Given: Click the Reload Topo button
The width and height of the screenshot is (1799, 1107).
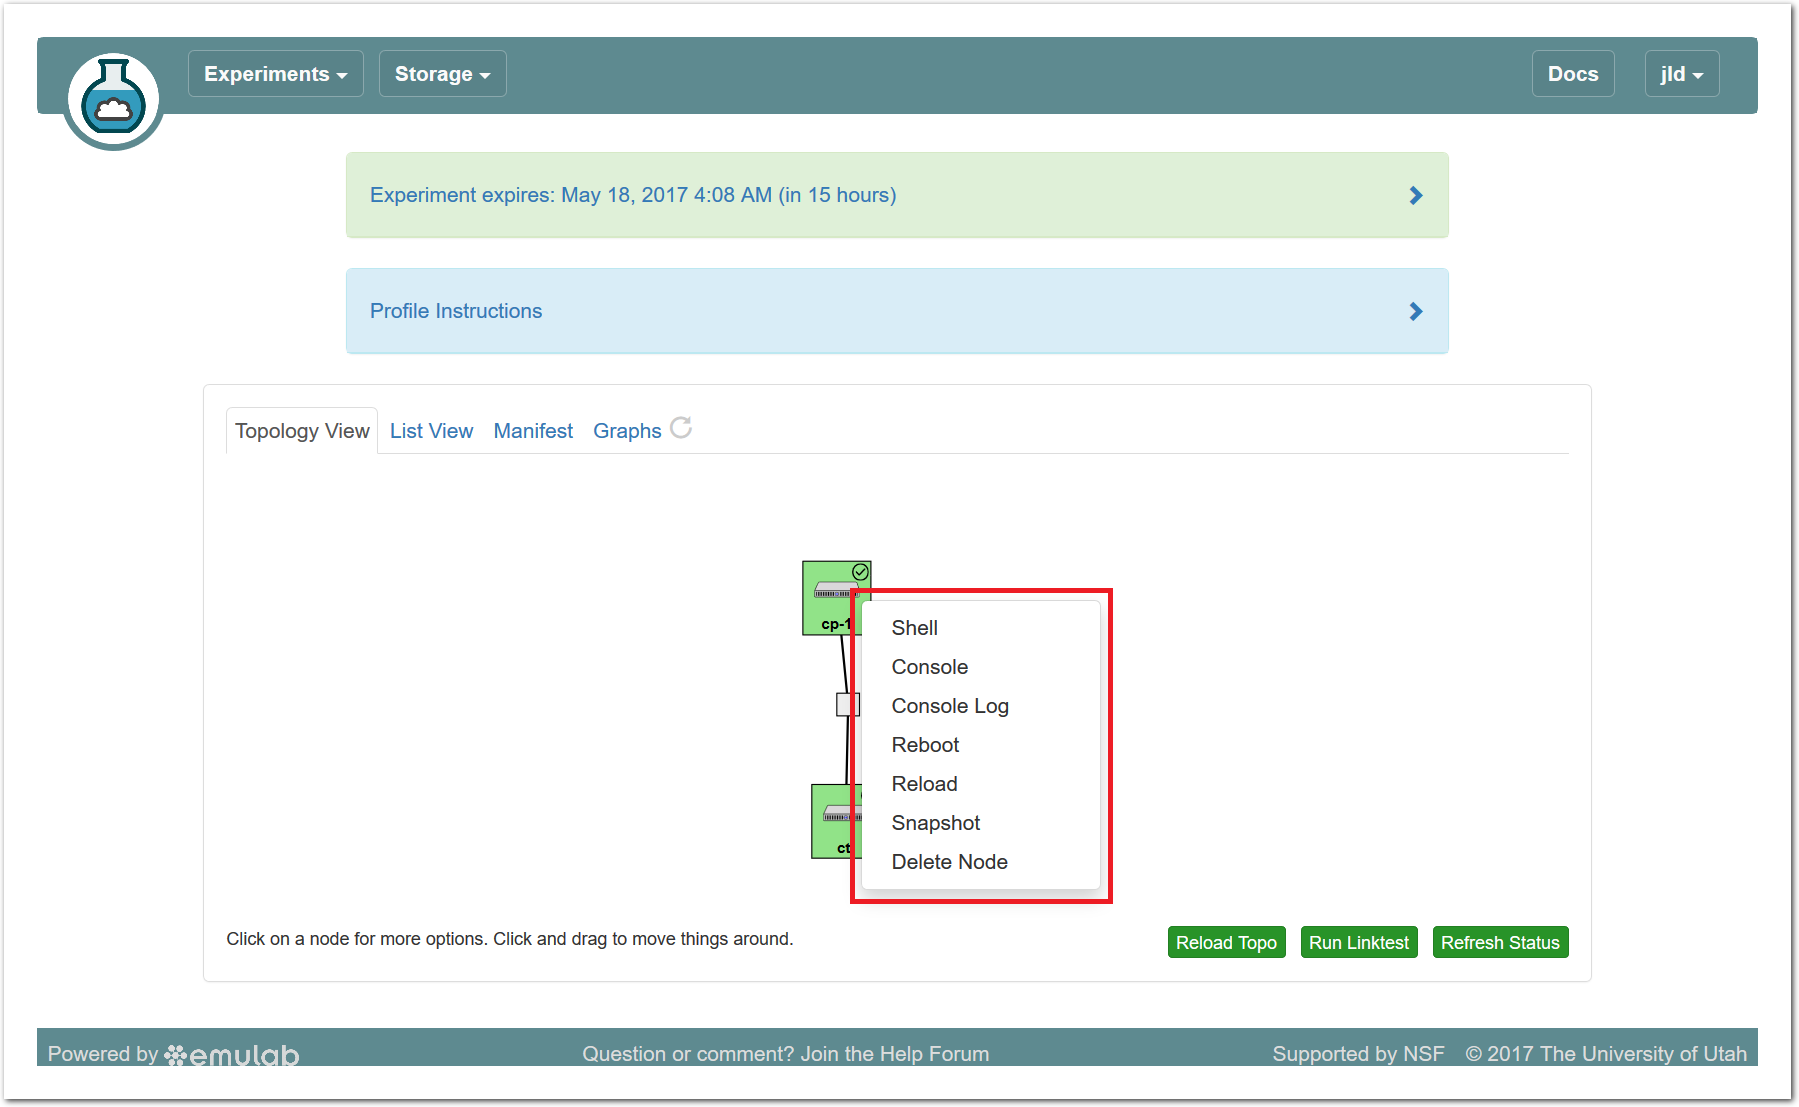Looking at the screenshot, I should click(1226, 942).
